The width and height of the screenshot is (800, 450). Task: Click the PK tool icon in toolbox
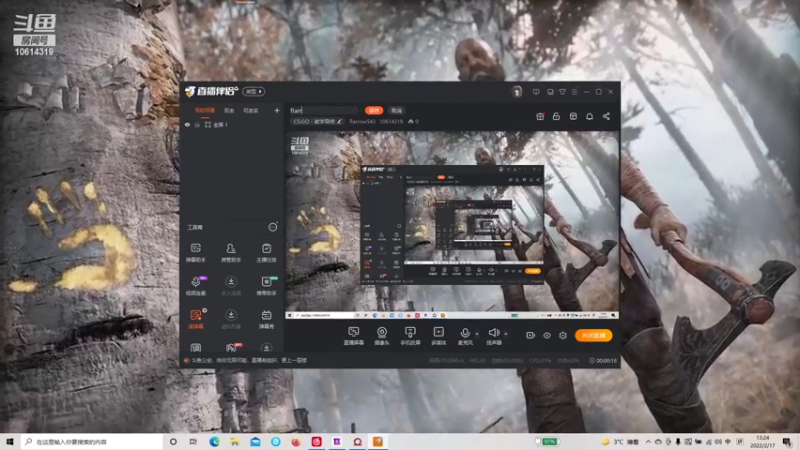pos(231,348)
